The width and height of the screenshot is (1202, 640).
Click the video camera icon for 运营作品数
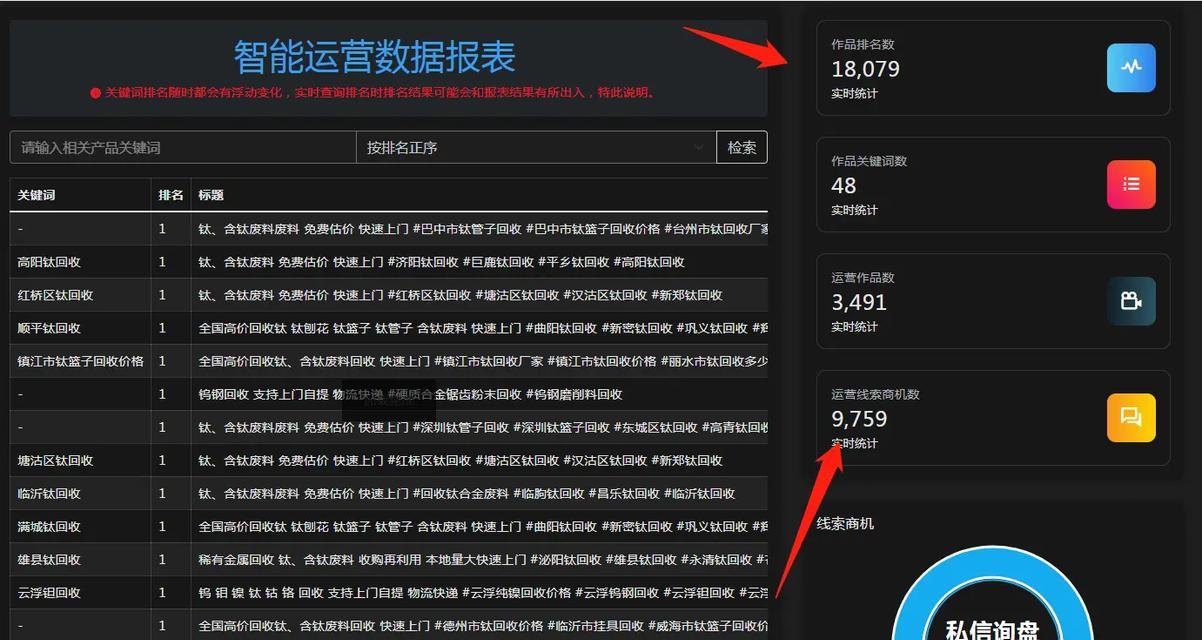(x=1131, y=301)
